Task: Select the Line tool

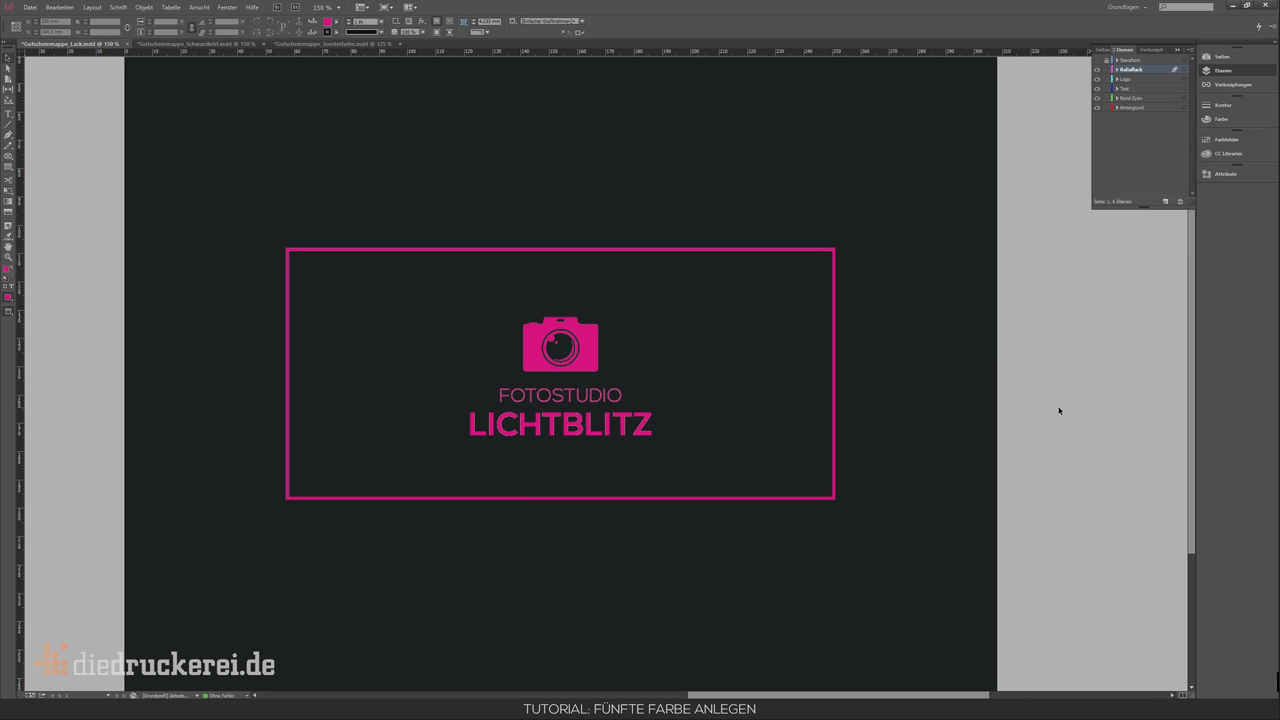Action: pos(8,123)
